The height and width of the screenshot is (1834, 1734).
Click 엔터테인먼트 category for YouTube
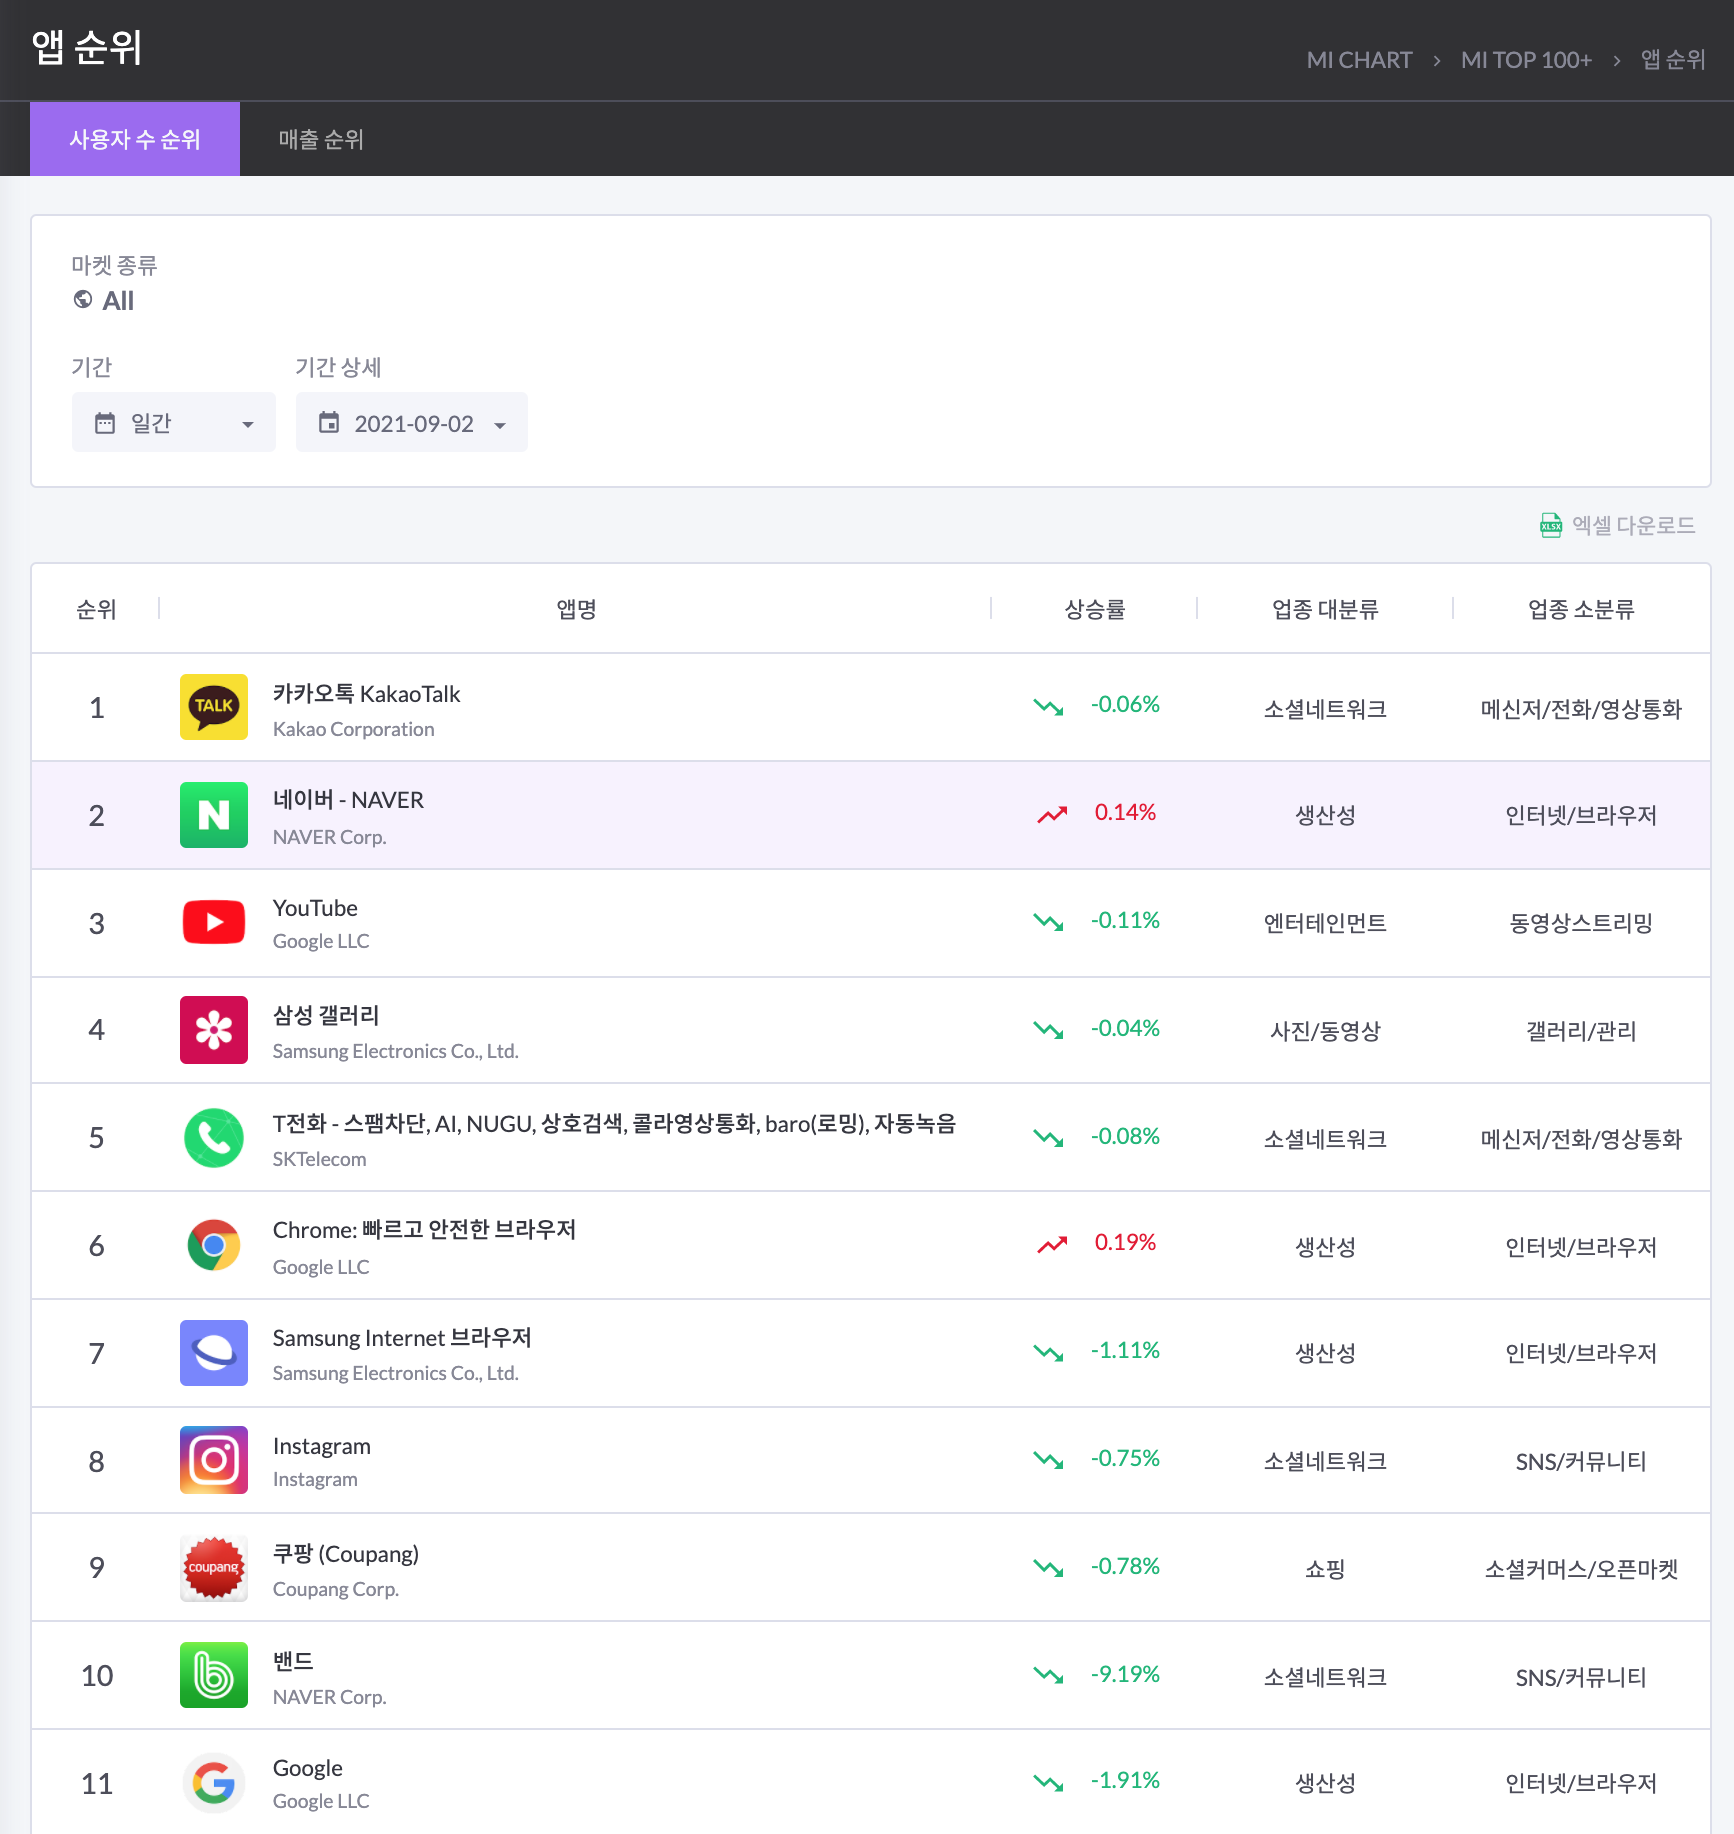point(1325,923)
